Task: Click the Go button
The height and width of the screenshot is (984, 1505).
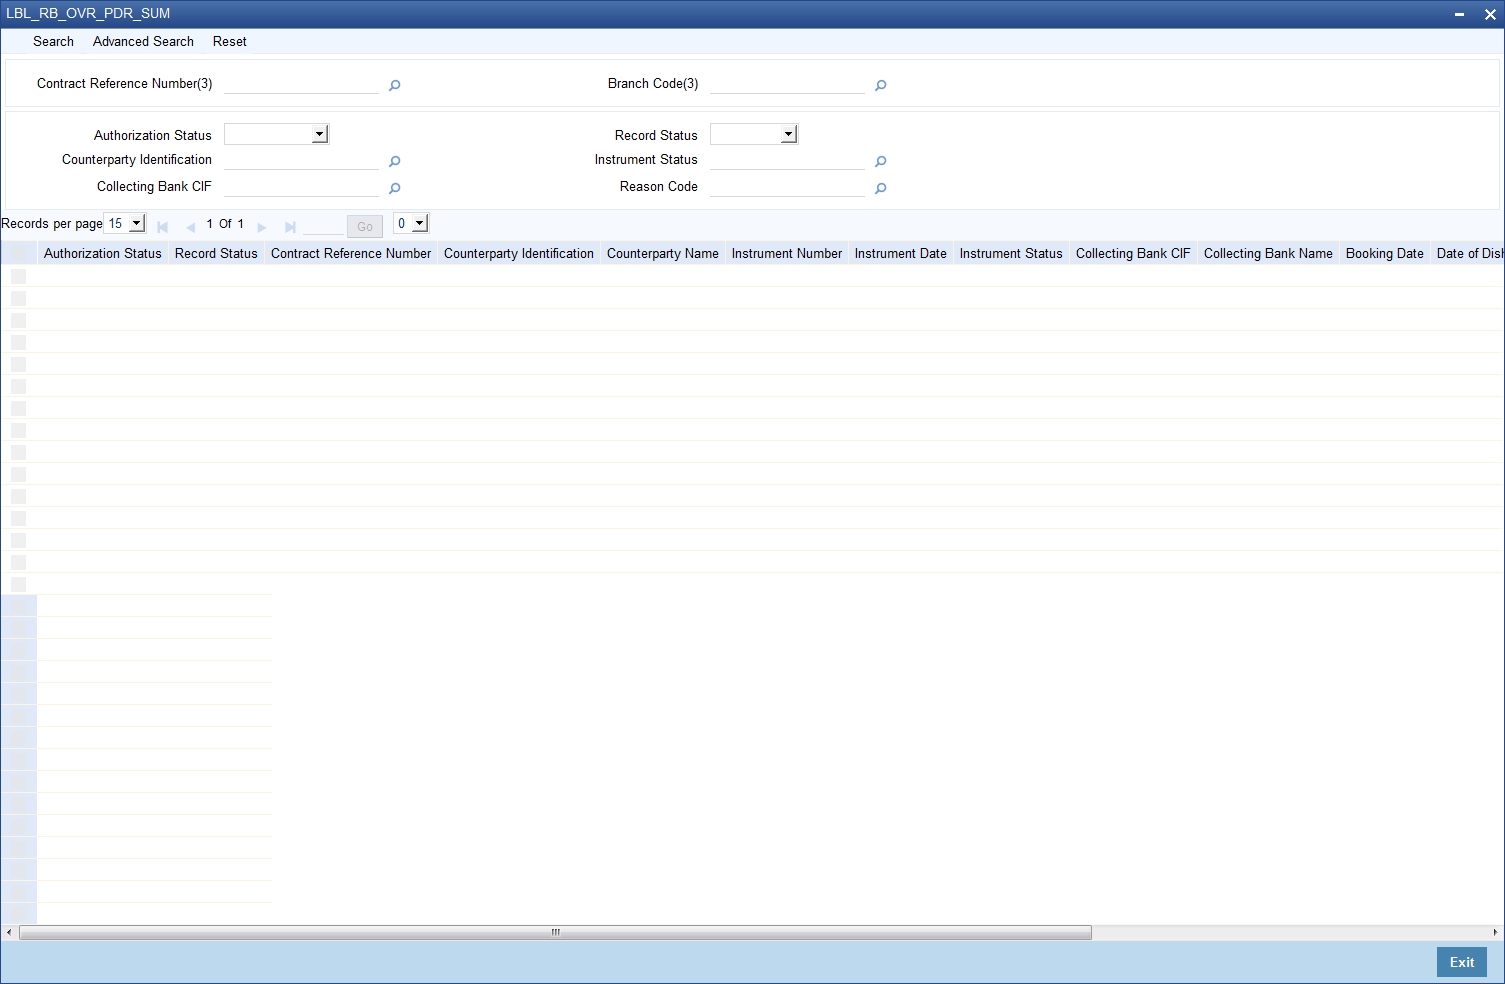Action: (365, 226)
